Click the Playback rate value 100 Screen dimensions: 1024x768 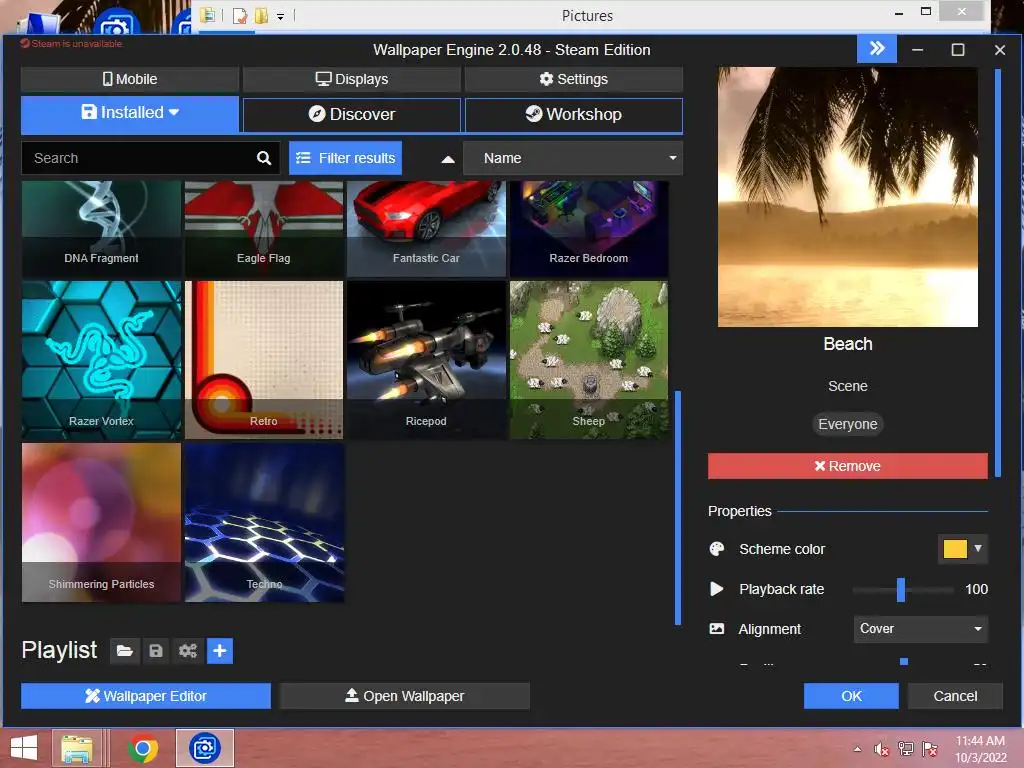point(976,589)
